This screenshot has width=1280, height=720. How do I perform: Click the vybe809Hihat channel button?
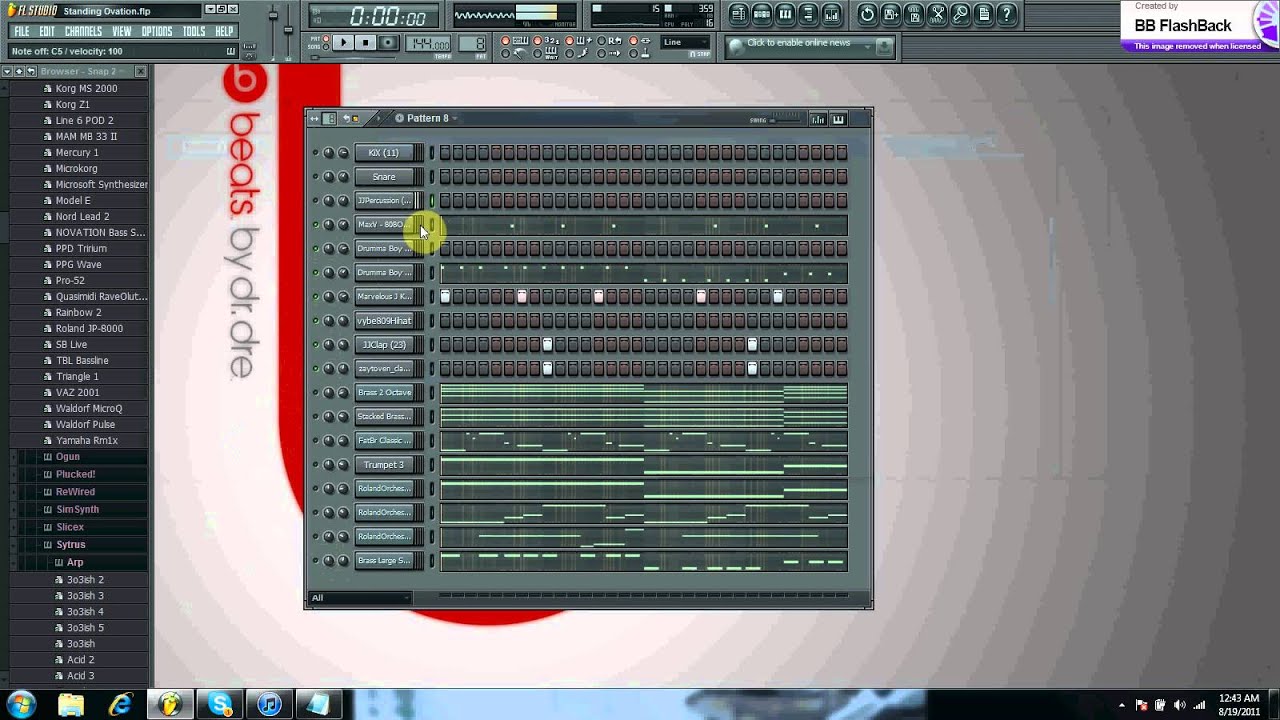pos(383,321)
